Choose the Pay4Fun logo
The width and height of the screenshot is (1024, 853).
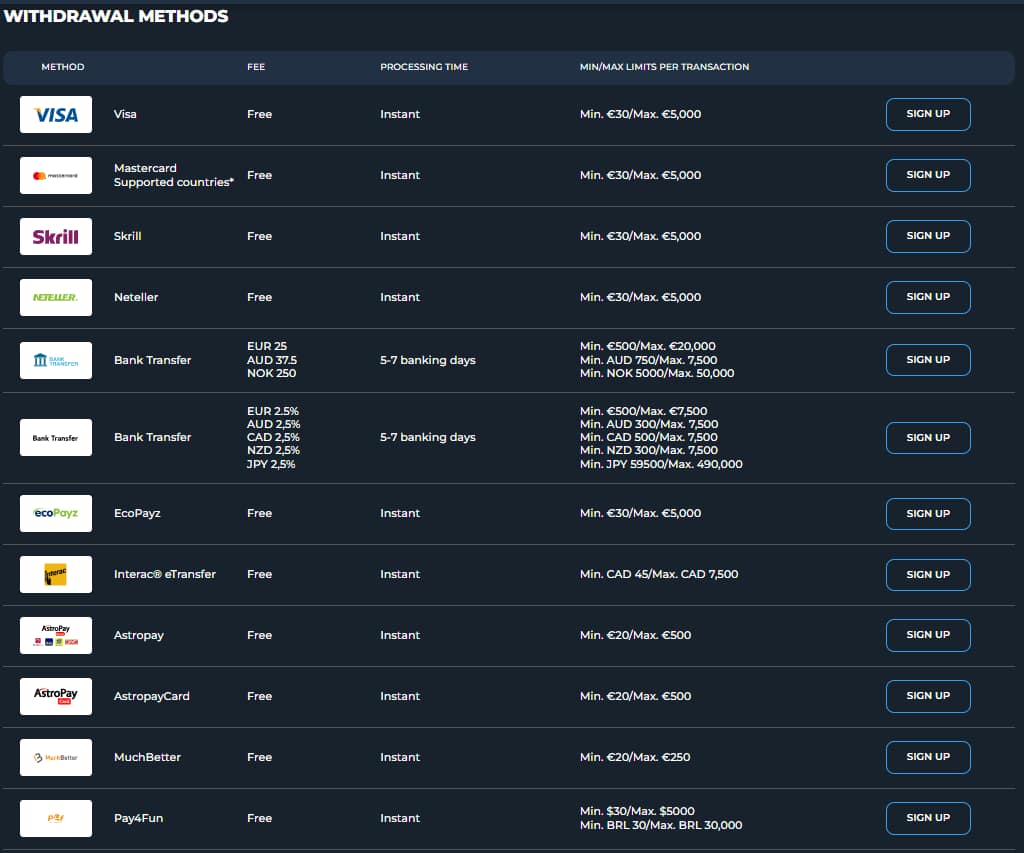point(56,818)
